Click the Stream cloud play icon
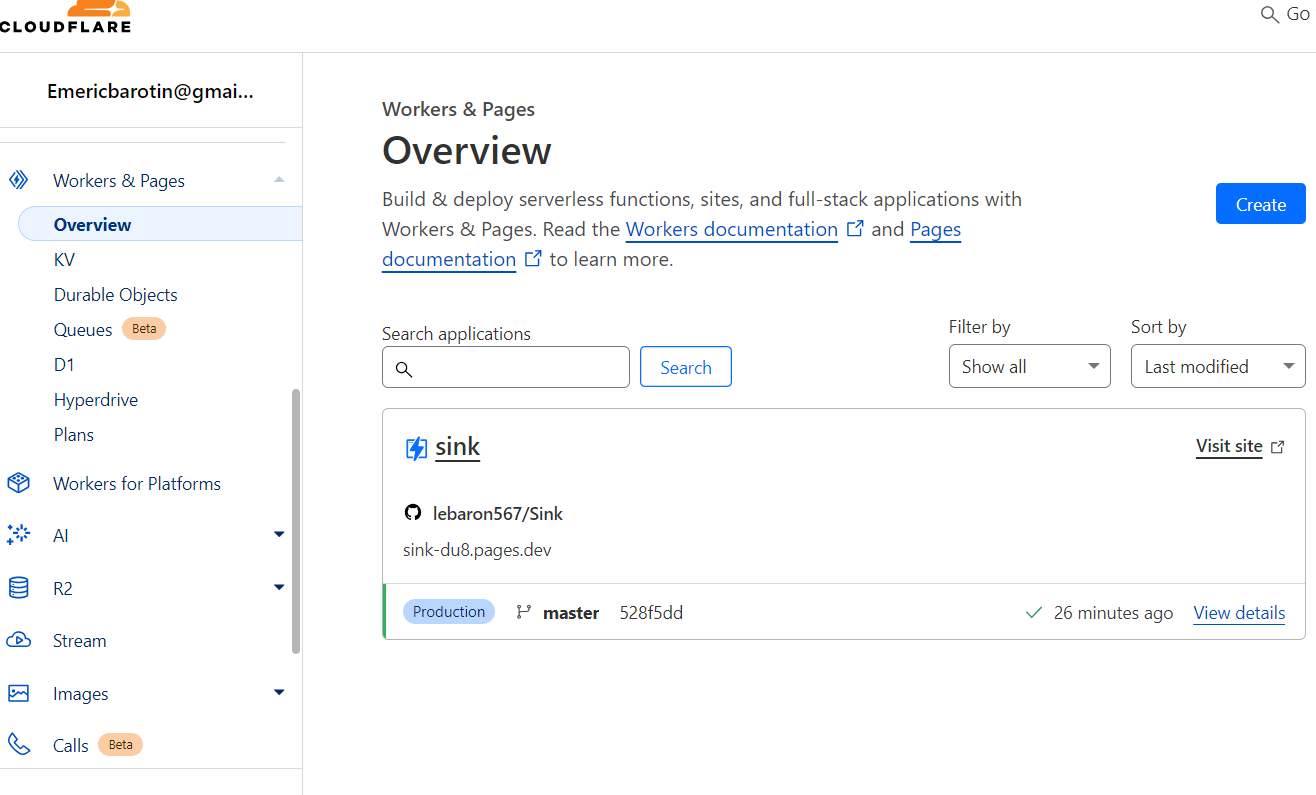The width and height of the screenshot is (1316, 795). tap(18, 640)
